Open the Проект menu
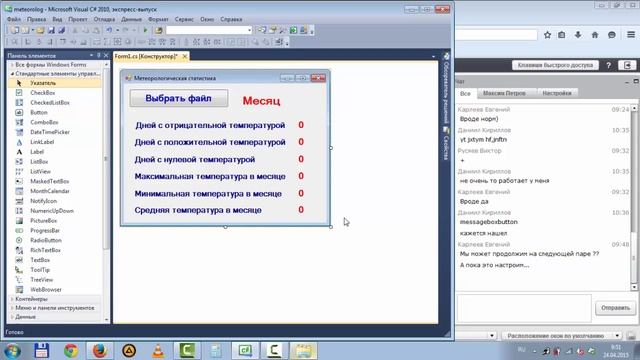640x360 pixels. pyautogui.click(x=78, y=19)
